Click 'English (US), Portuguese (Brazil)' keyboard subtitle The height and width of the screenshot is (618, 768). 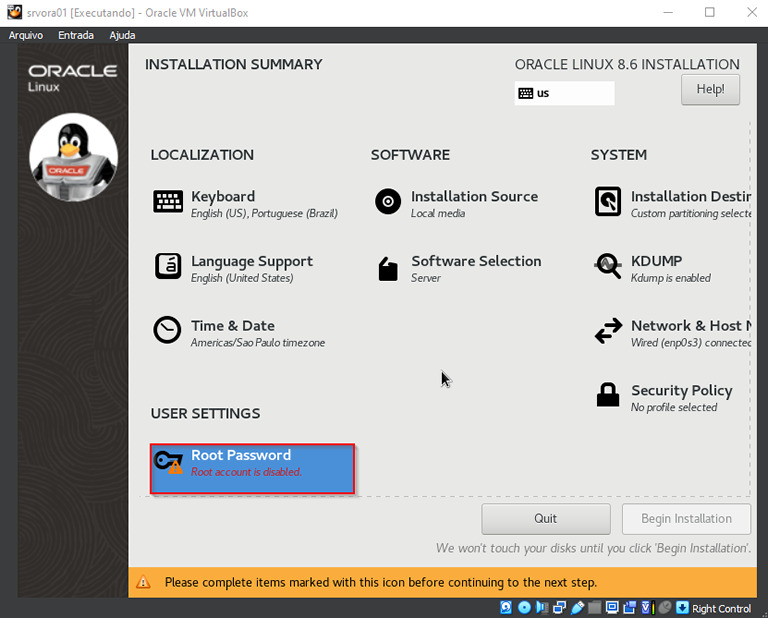(x=264, y=214)
